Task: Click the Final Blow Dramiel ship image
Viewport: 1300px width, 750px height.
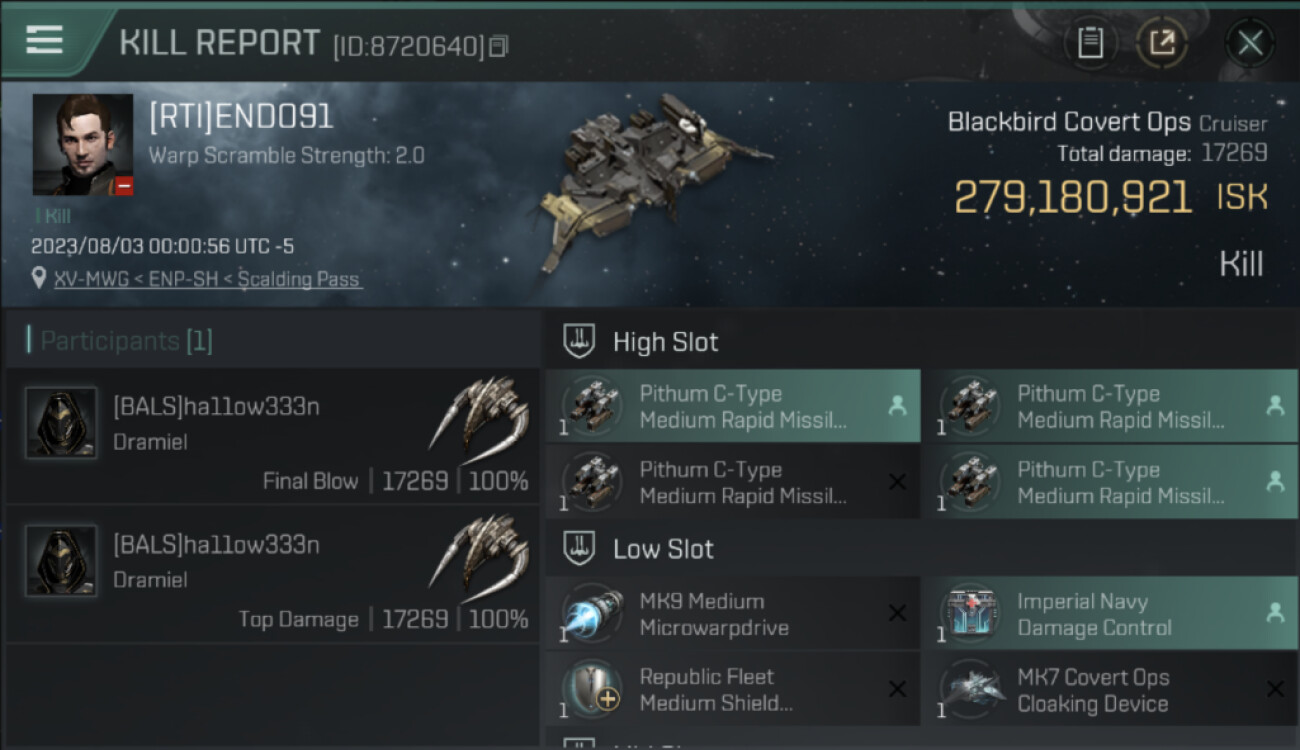Action: pos(481,414)
